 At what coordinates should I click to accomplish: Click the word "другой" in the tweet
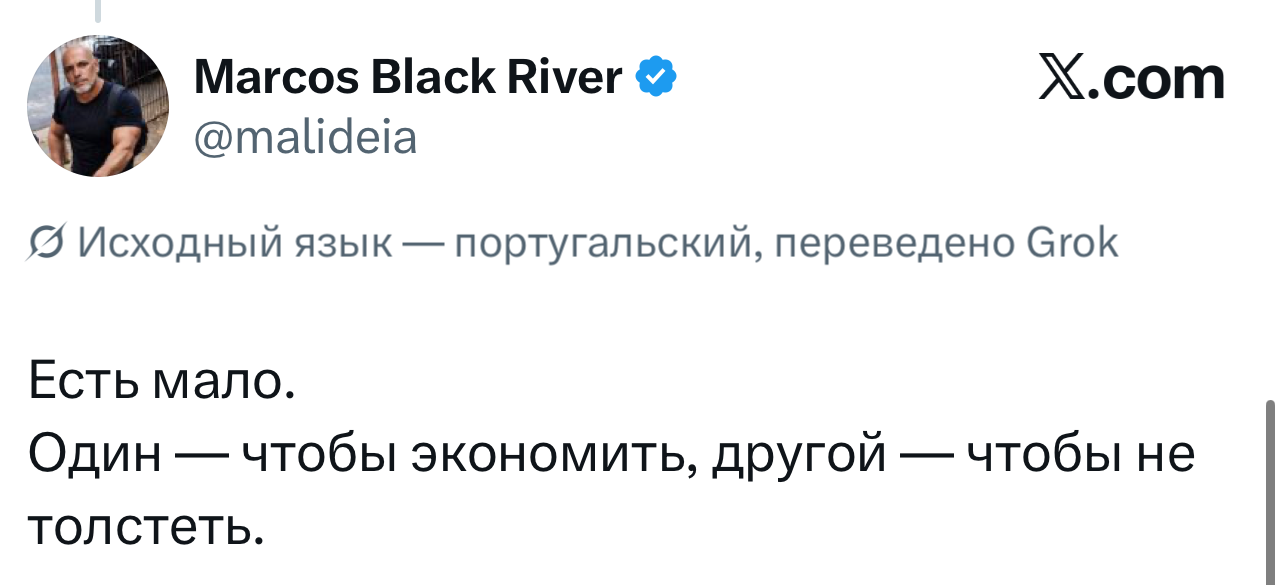pyautogui.click(x=800, y=456)
